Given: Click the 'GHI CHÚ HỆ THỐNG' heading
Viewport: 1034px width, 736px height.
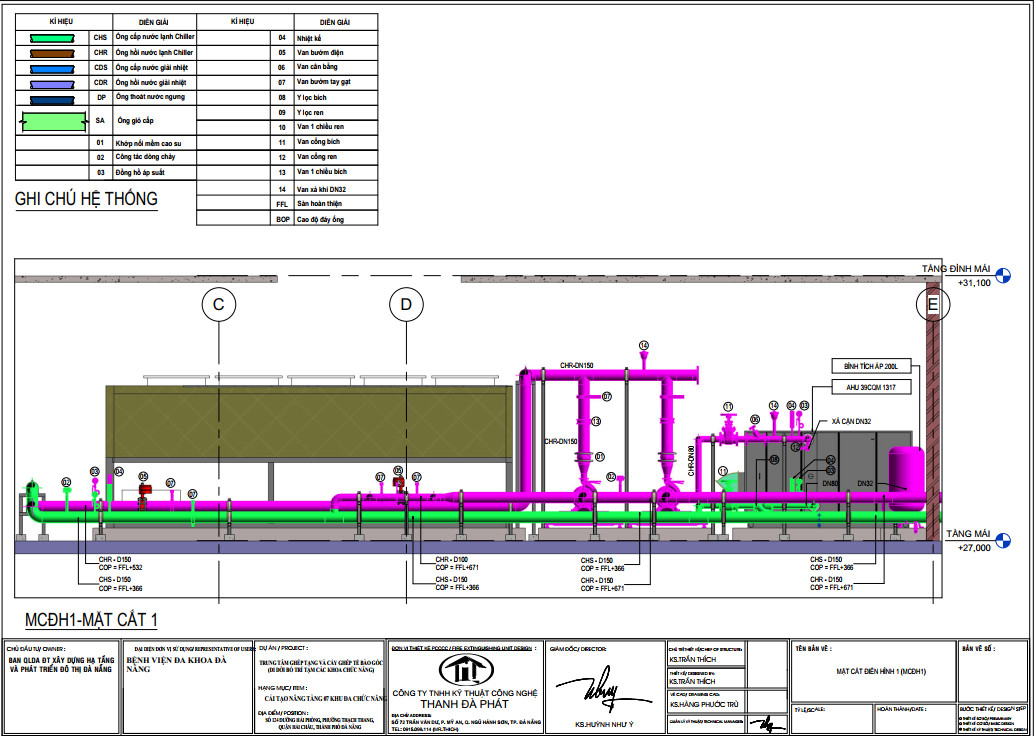Looking at the screenshot, I should point(86,199).
